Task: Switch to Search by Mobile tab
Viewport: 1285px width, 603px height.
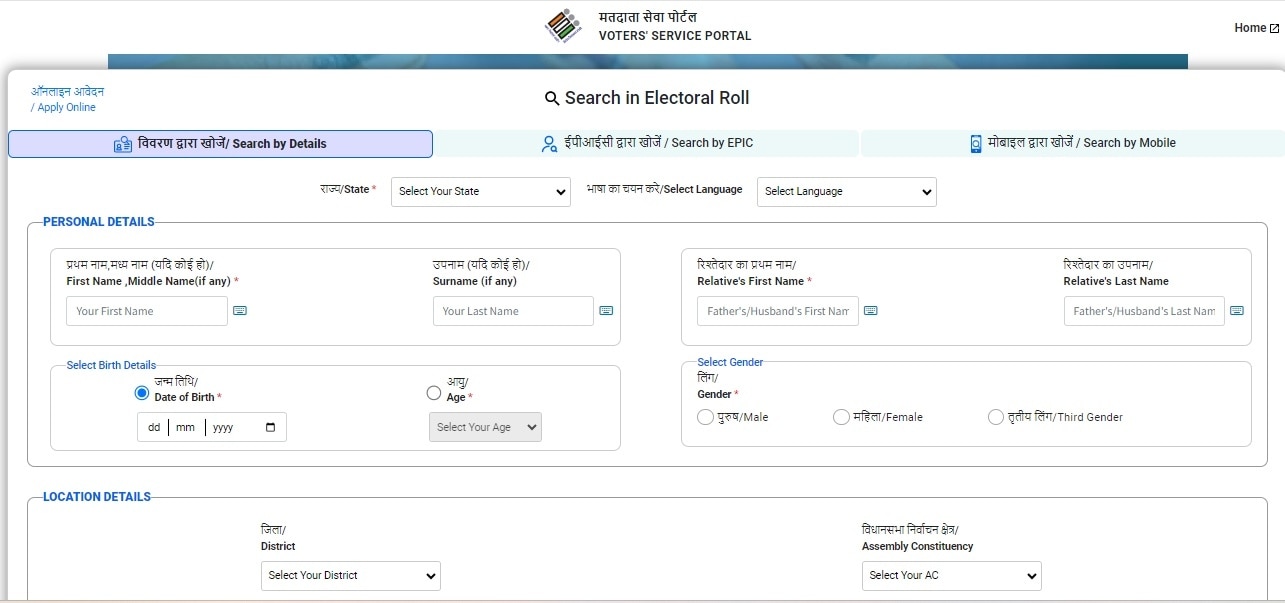Action: point(1072,143)
